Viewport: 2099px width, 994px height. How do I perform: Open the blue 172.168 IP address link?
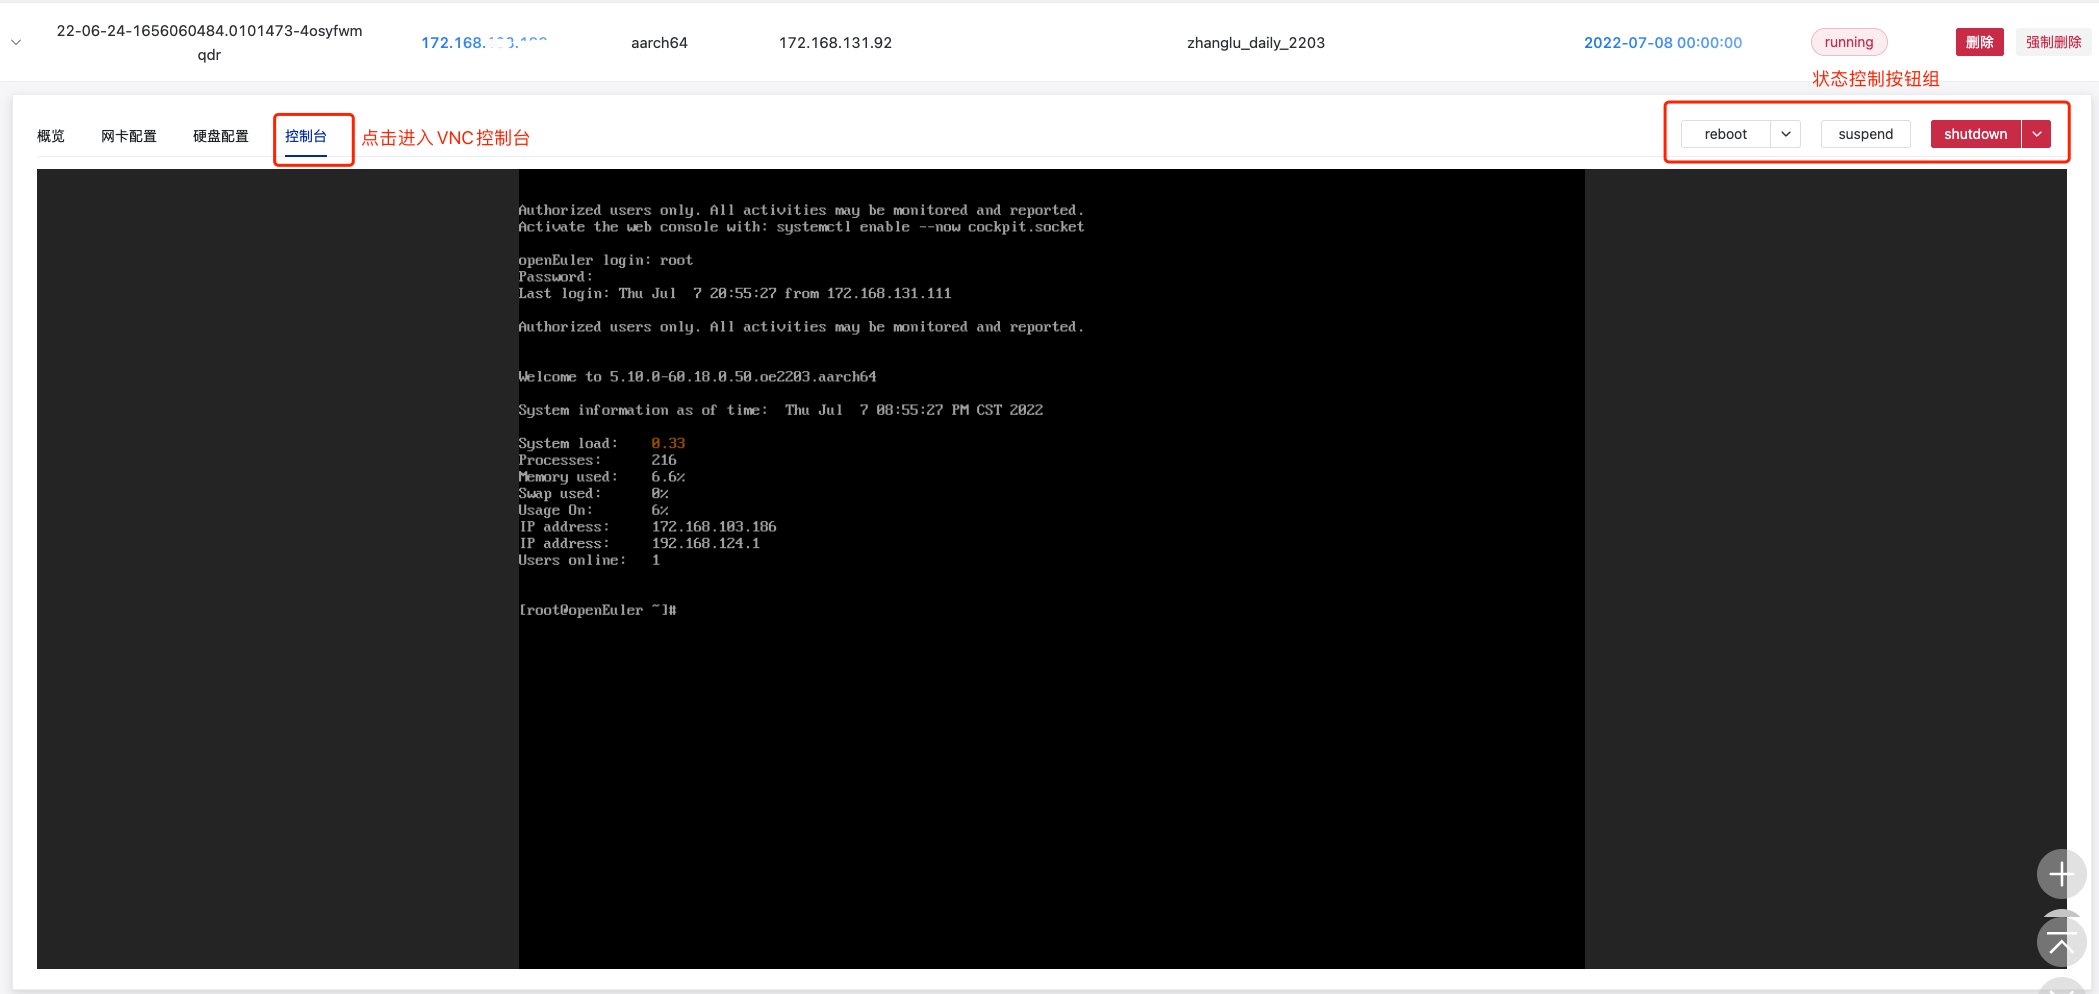tap(483, 43)
